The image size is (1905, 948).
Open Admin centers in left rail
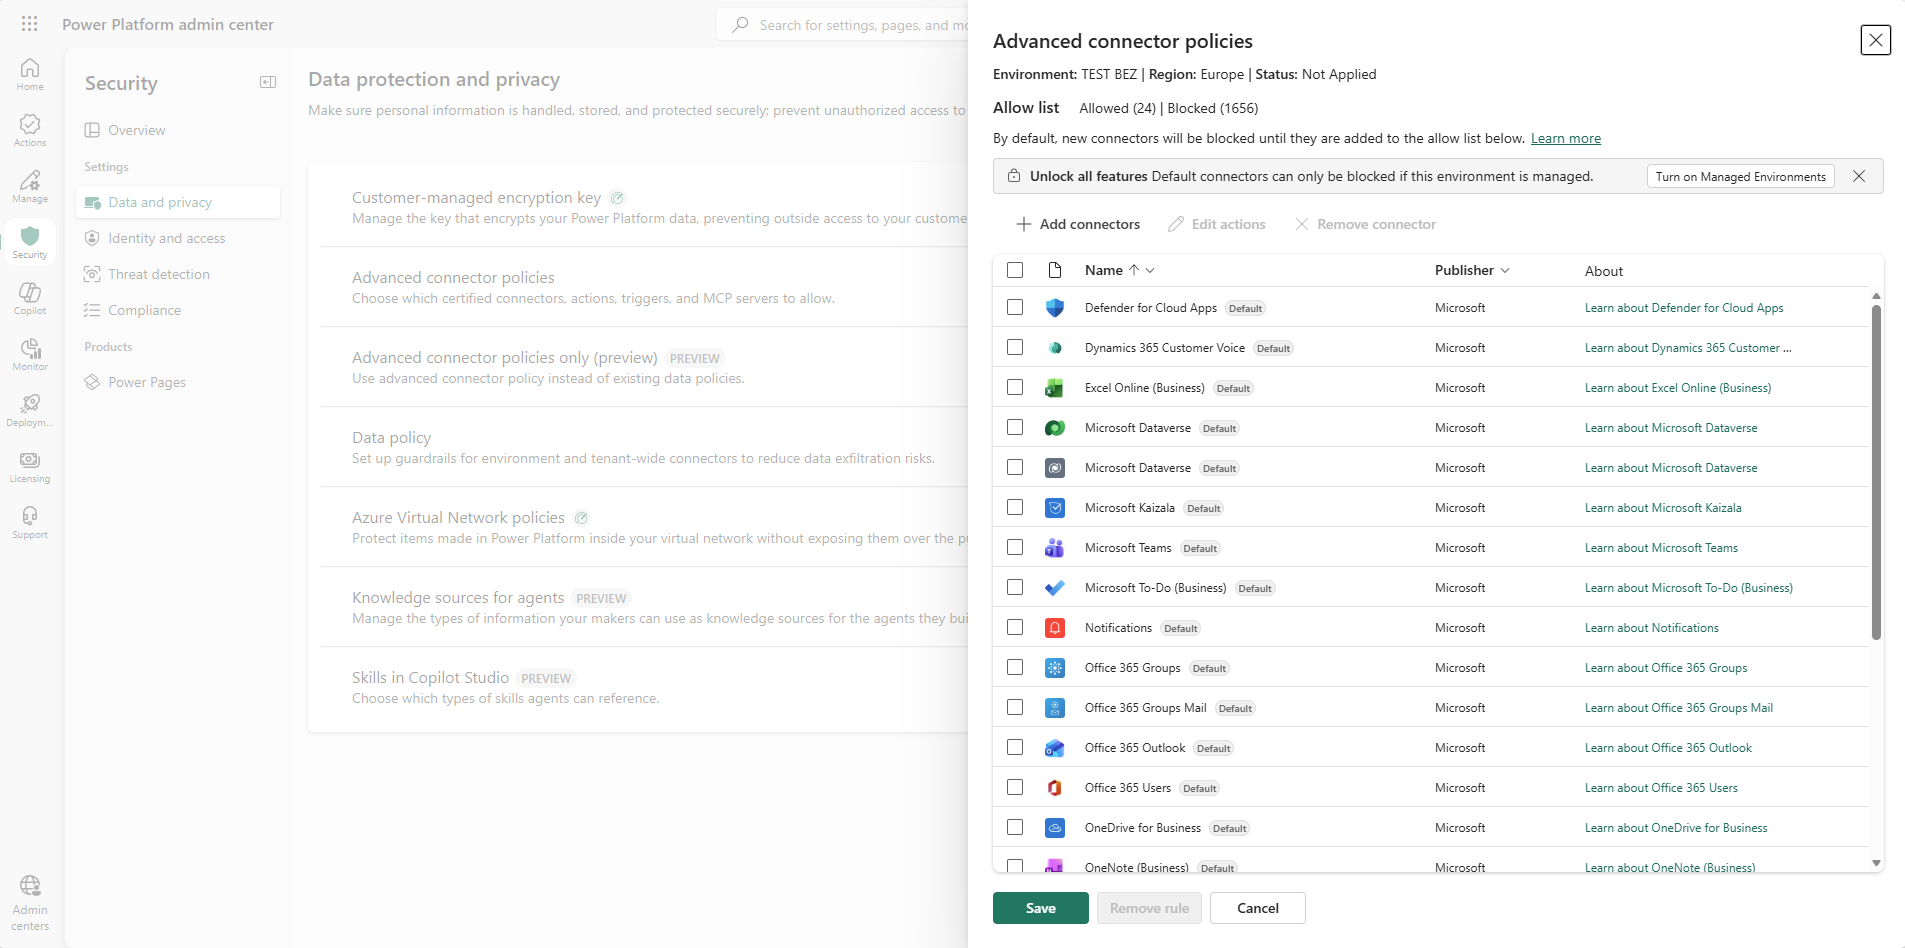coord(30,903)
